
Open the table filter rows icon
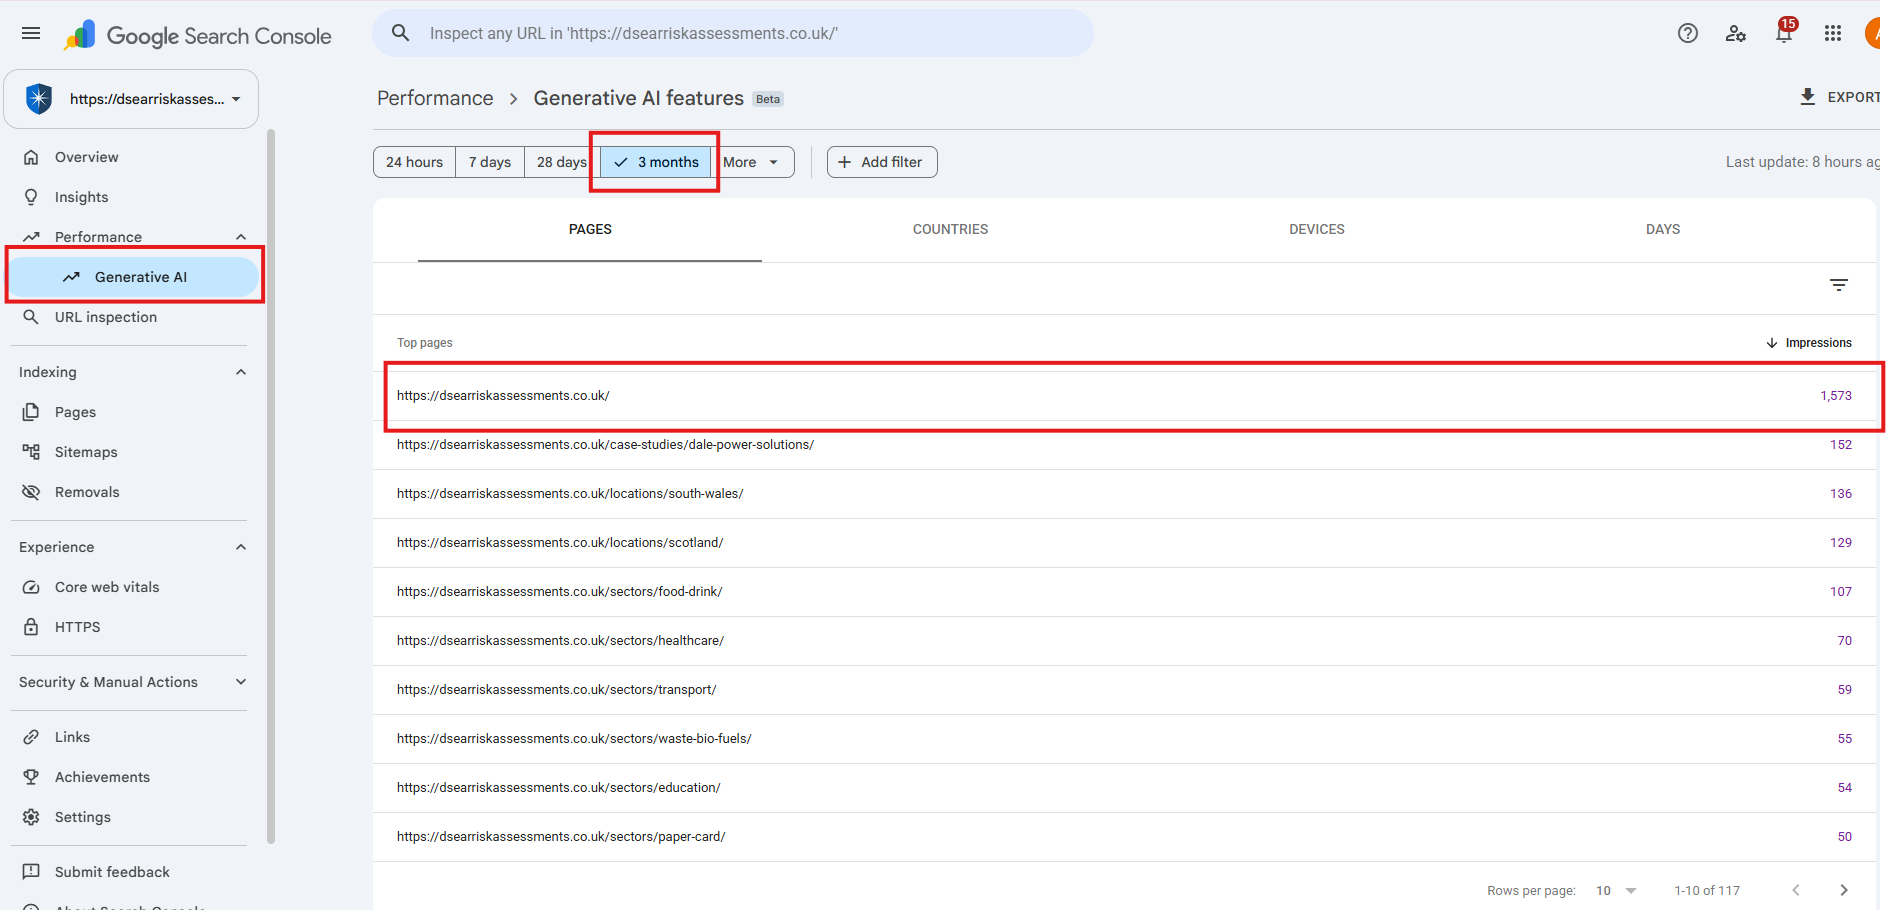1839,285
